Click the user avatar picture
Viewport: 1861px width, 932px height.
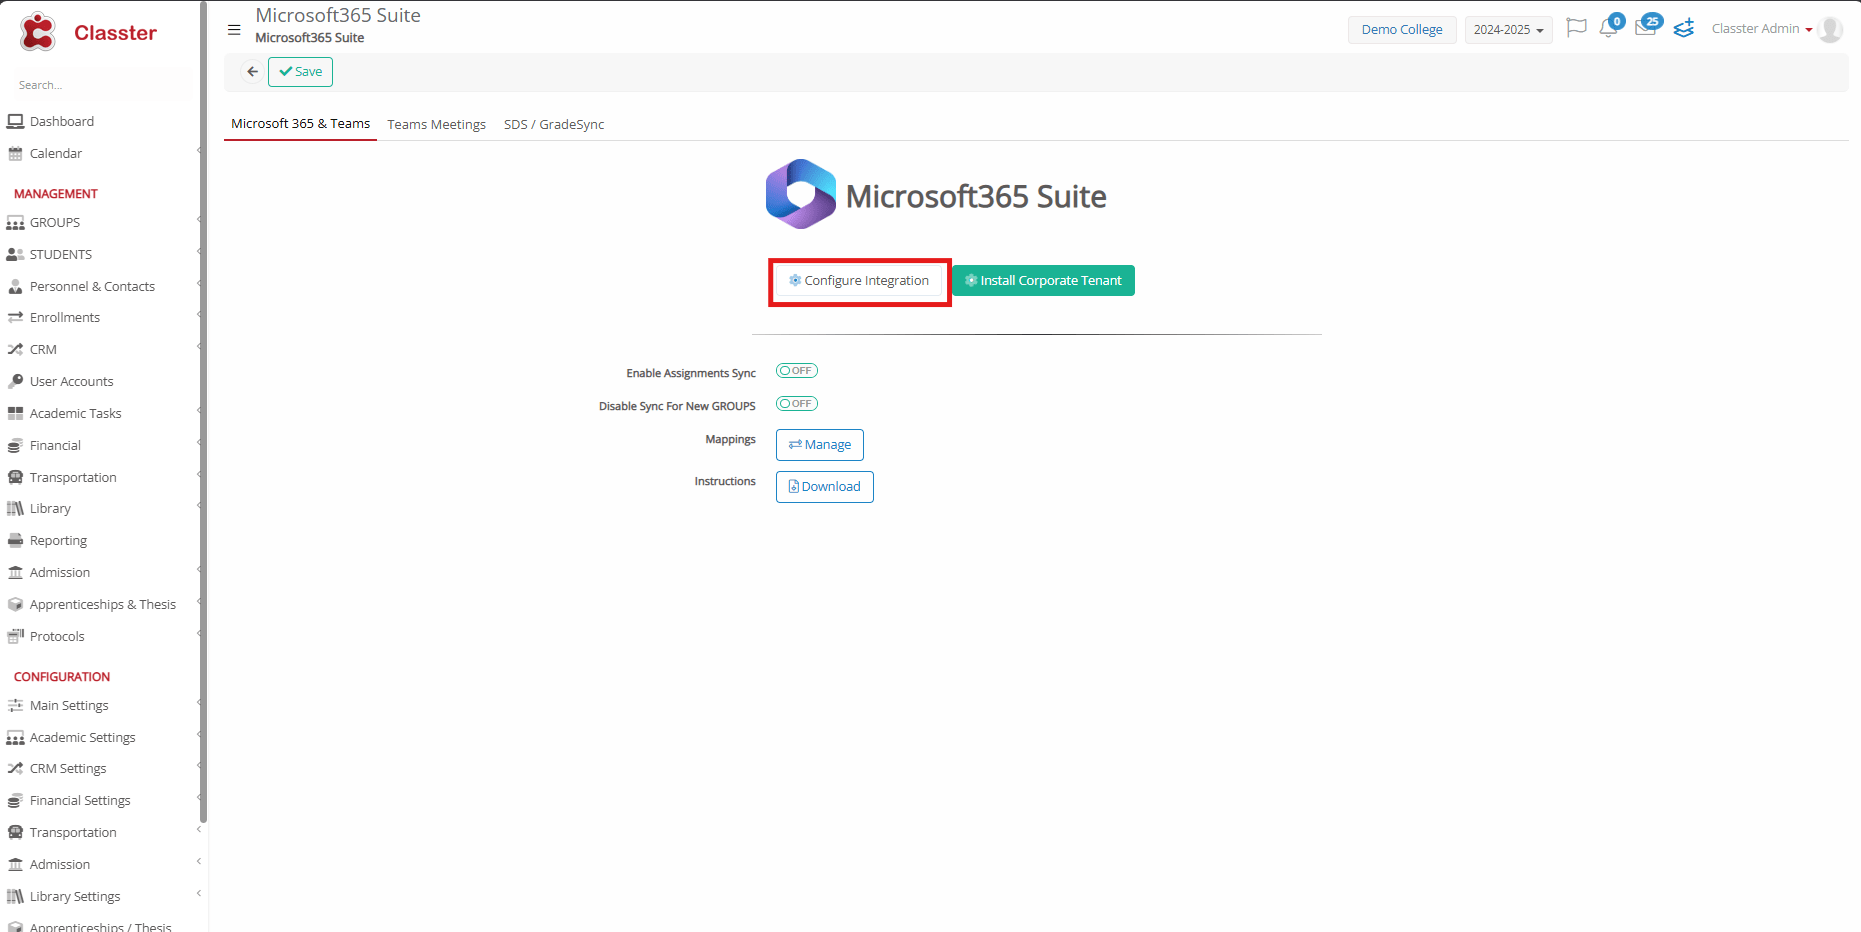[1830, 29]
